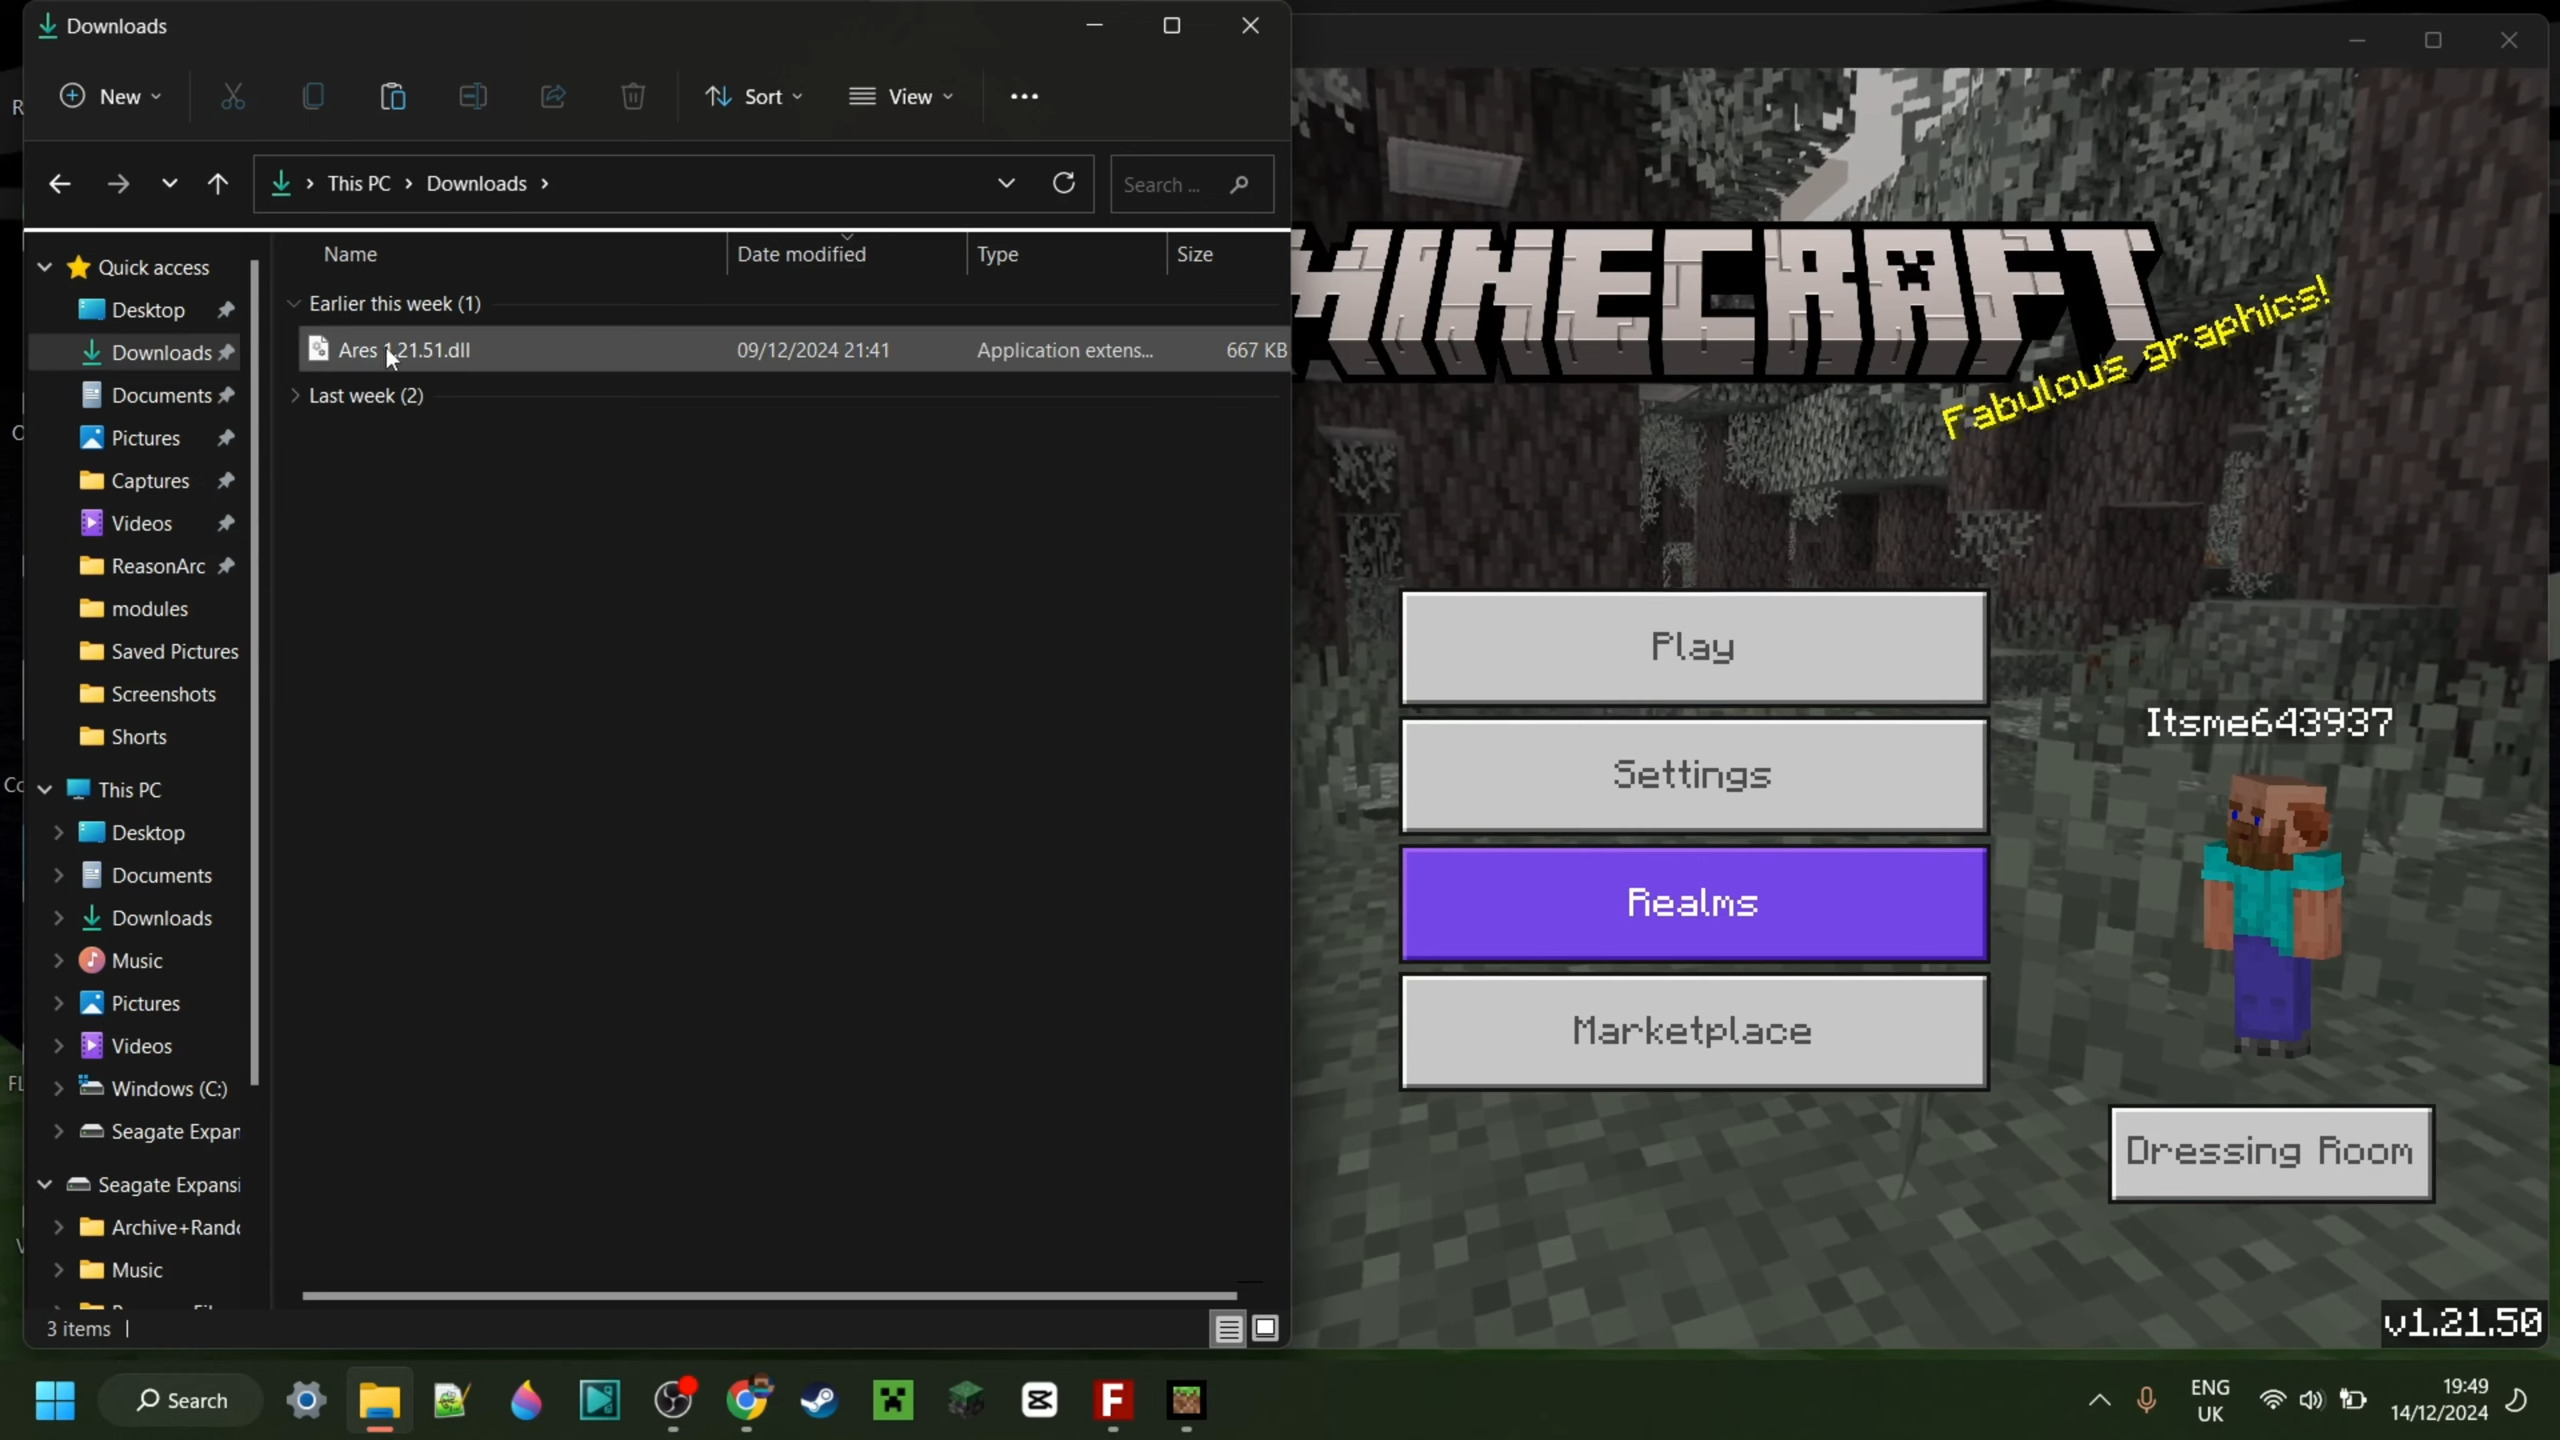Click the Paste clipboard icon

[393, 96]
